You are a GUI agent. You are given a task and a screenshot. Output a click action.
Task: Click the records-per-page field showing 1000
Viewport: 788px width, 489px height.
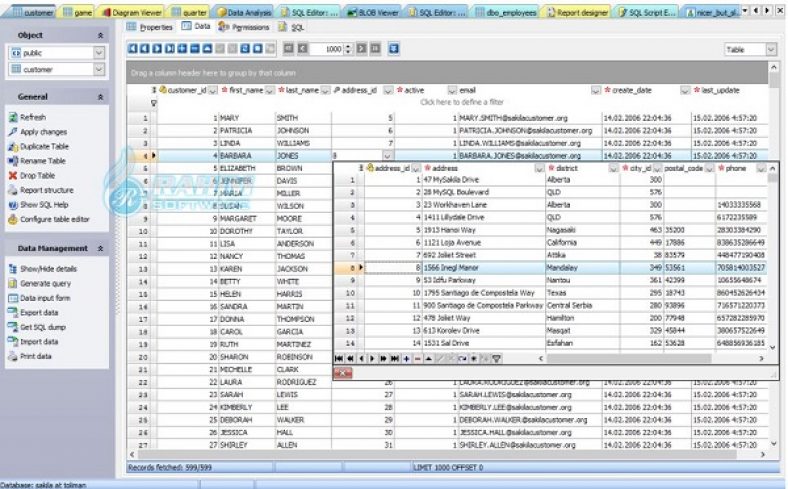[x=327, y=49]
